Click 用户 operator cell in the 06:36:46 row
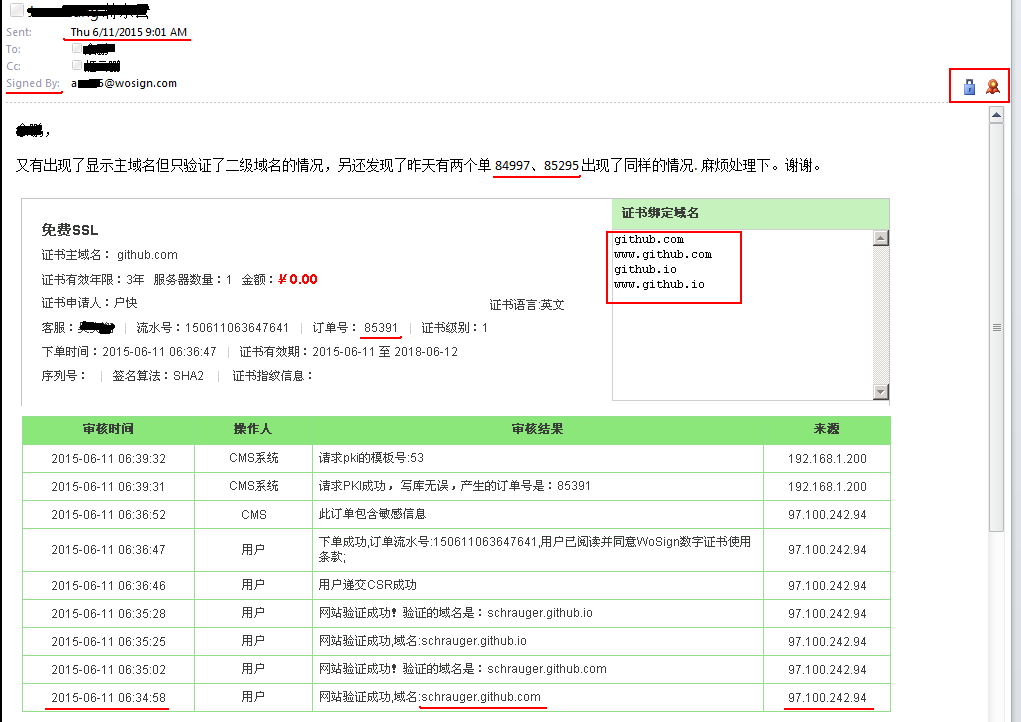 [253, 585]
